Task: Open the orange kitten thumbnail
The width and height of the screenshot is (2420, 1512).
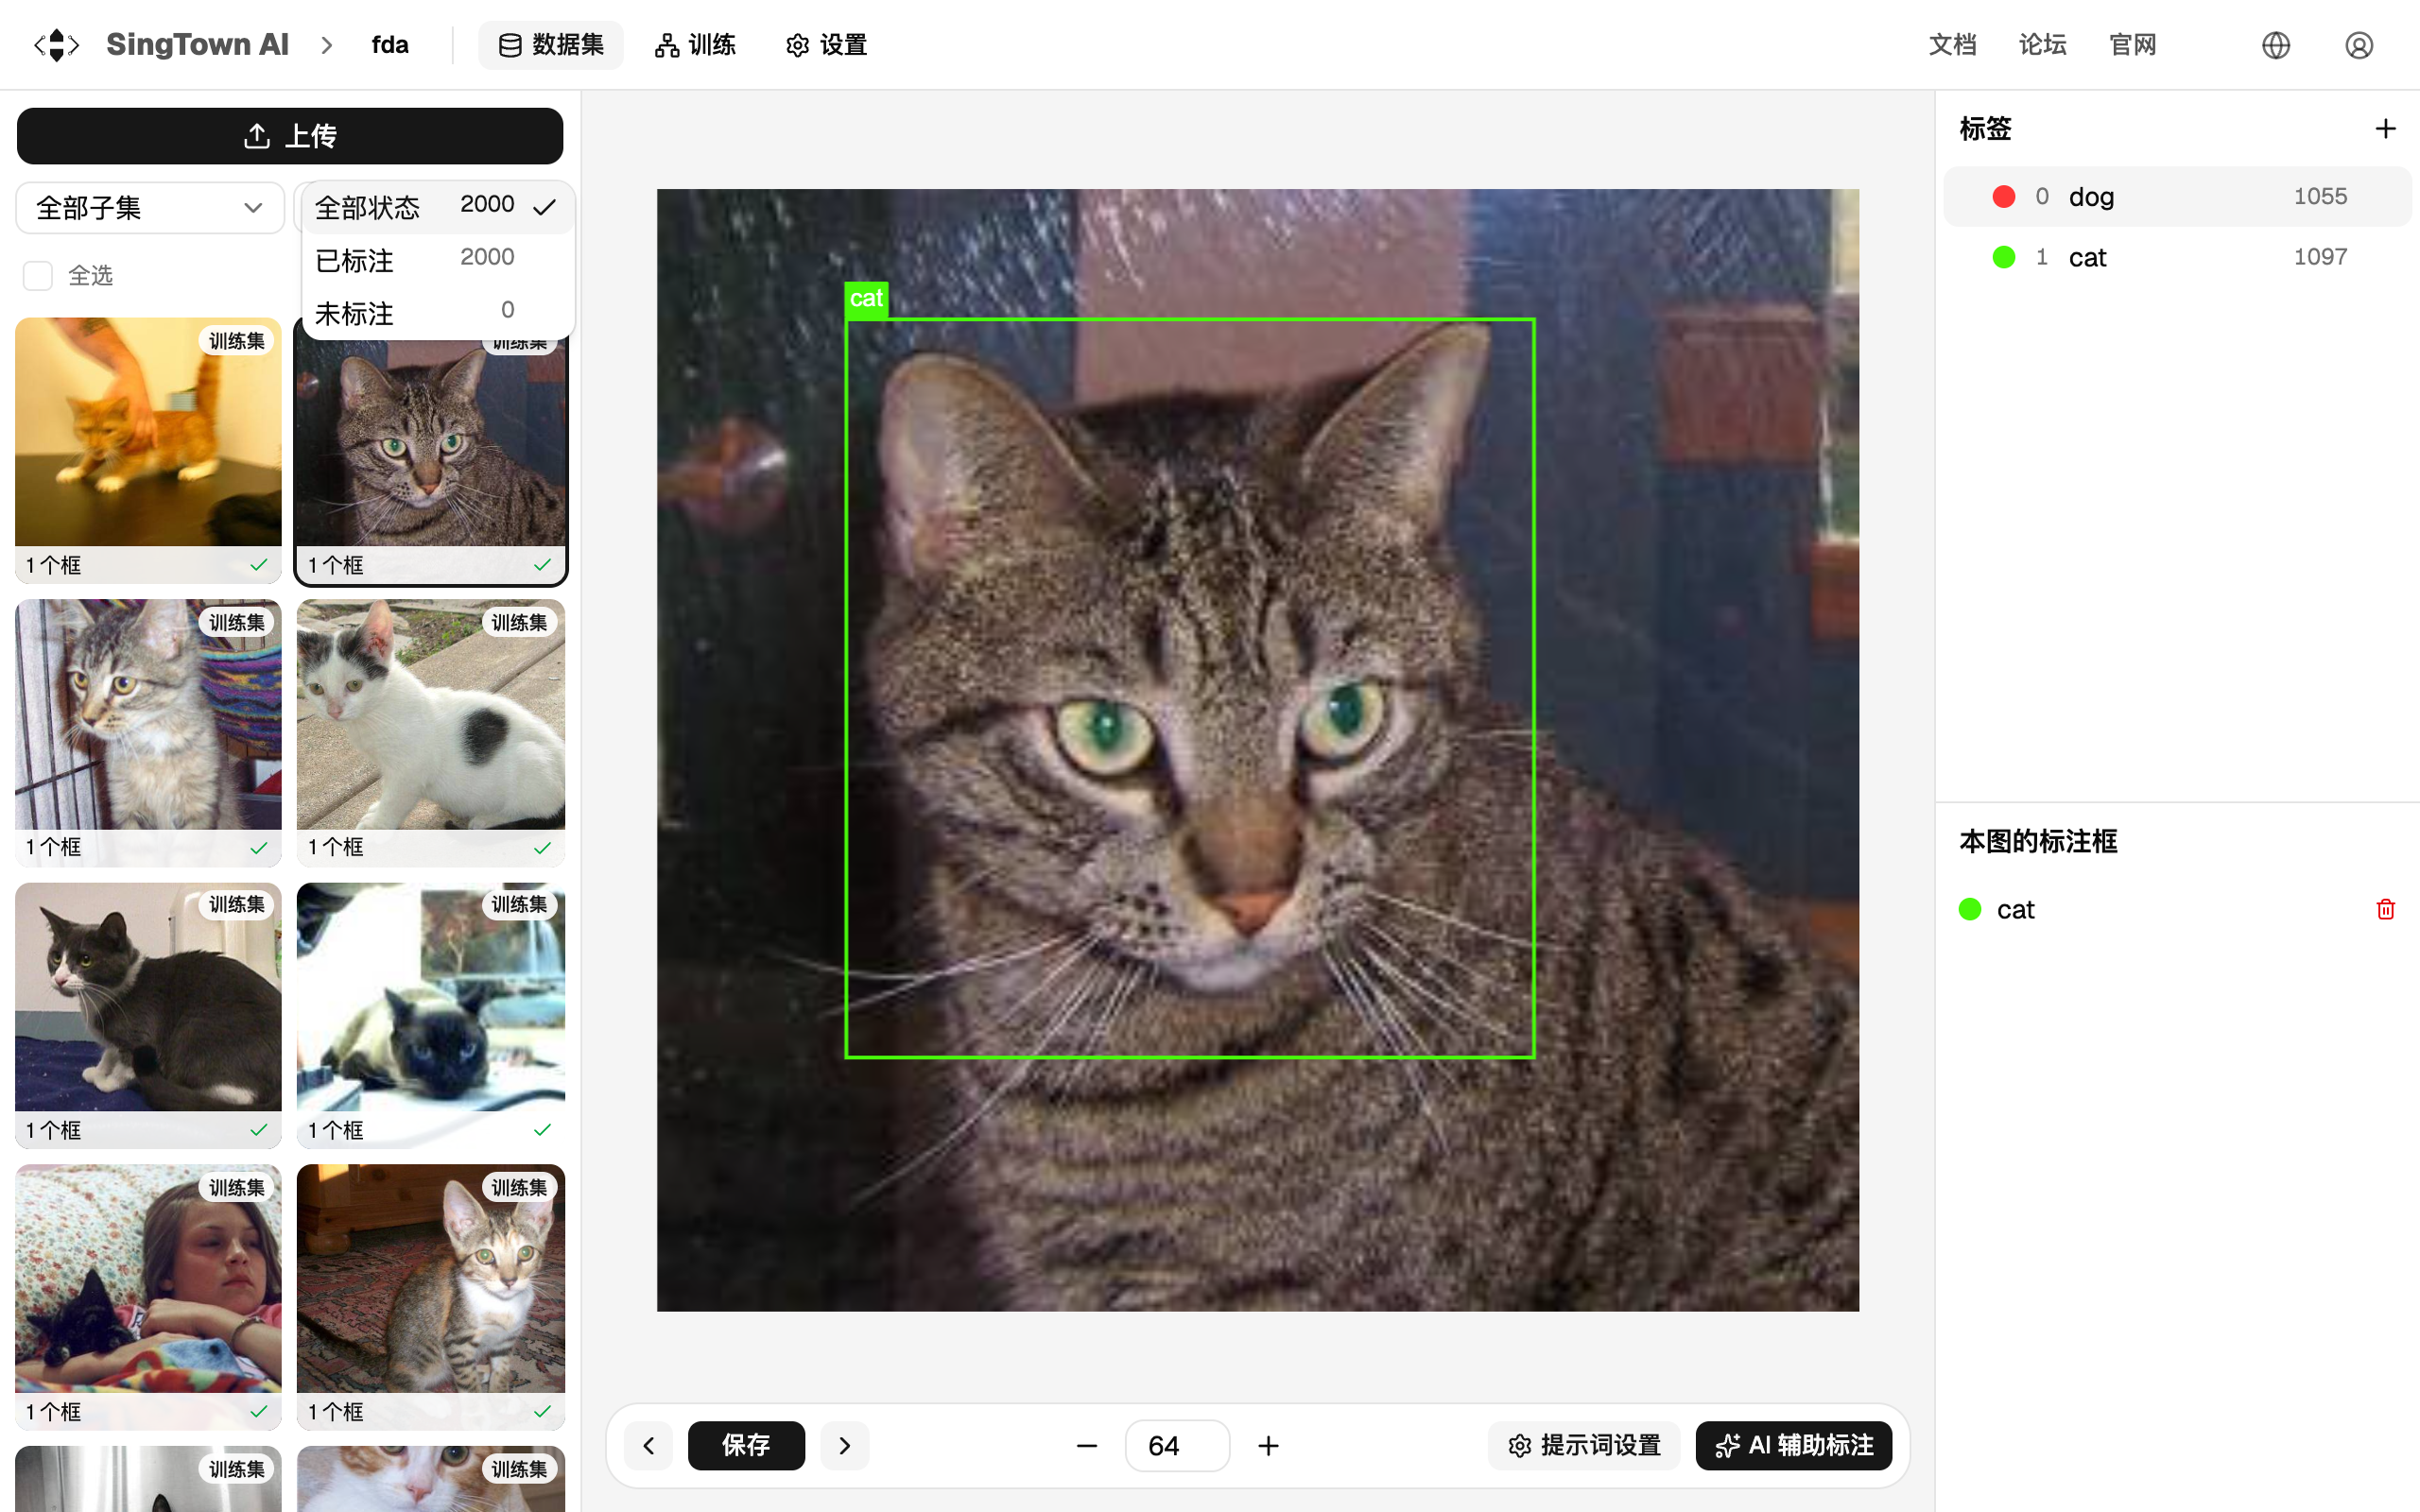Action: click(x=148, y=450)
